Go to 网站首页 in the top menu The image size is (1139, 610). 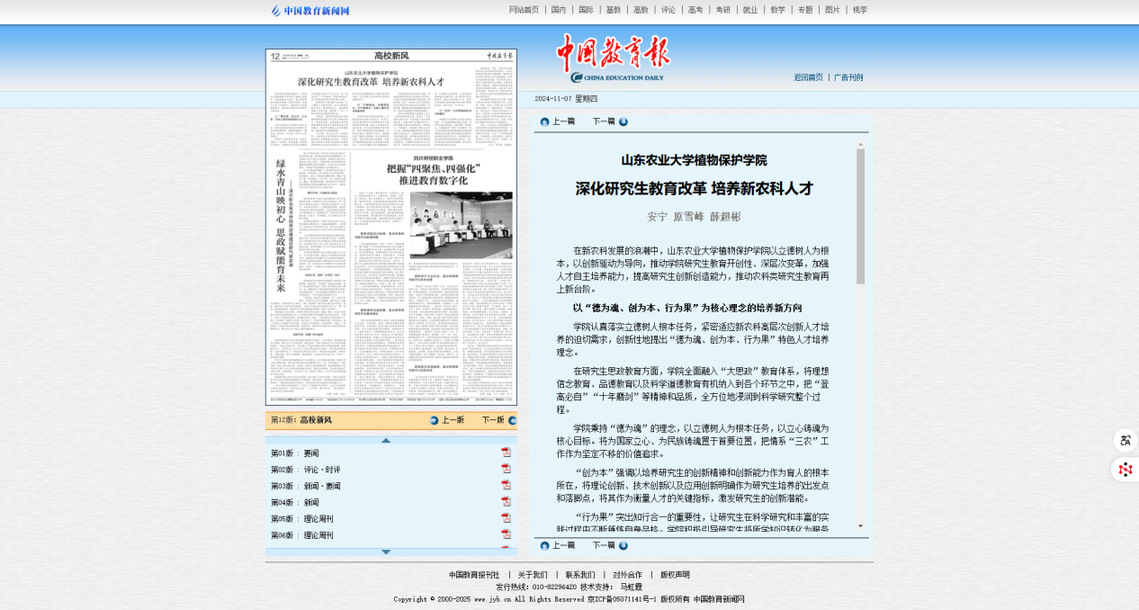click(523, 10)
